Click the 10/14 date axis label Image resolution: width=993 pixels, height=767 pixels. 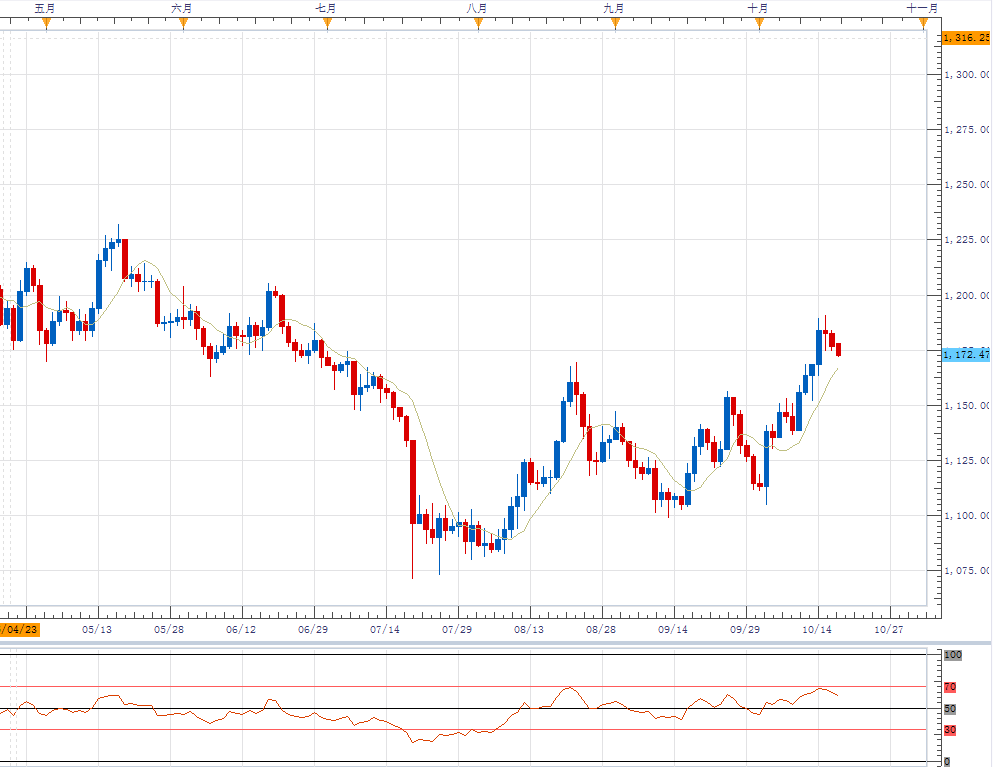pyautogui.click(x=818, y=630)
